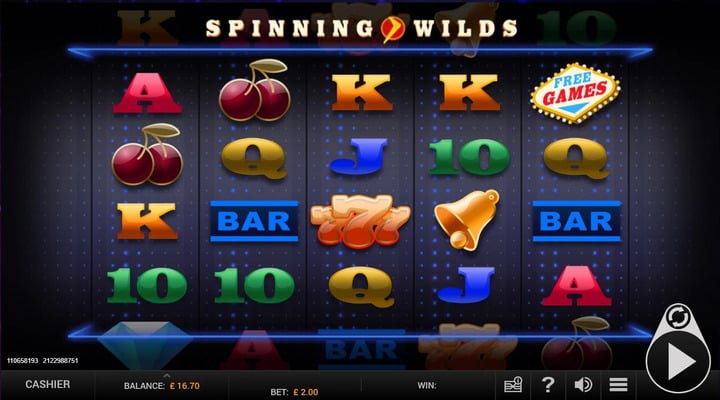Open the Cashier

48,384
